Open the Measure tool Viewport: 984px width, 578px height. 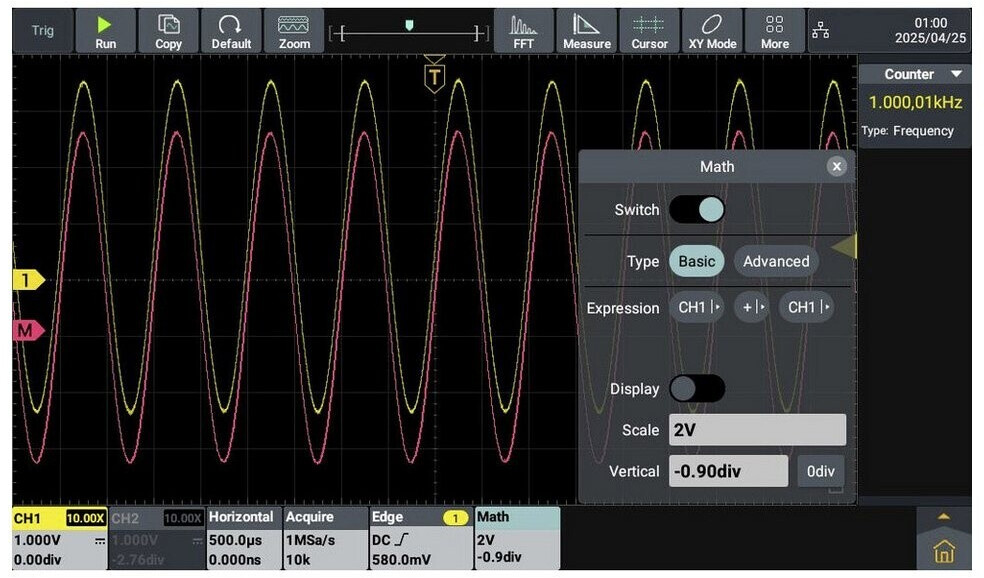point(586,31)
